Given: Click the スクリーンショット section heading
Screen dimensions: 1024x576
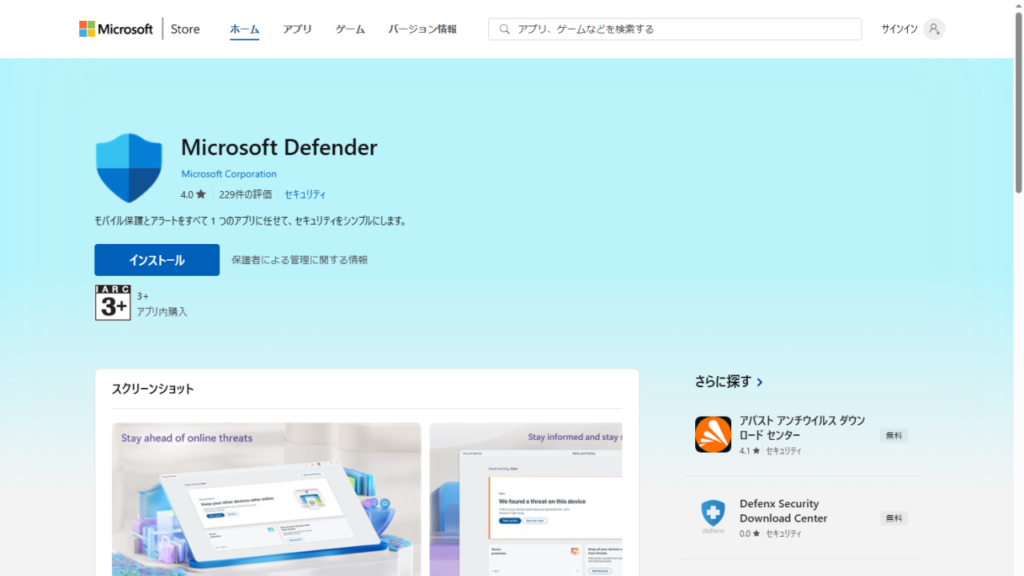Looking at the screenshot, I should pyautogui.click(x=153, y=389).
